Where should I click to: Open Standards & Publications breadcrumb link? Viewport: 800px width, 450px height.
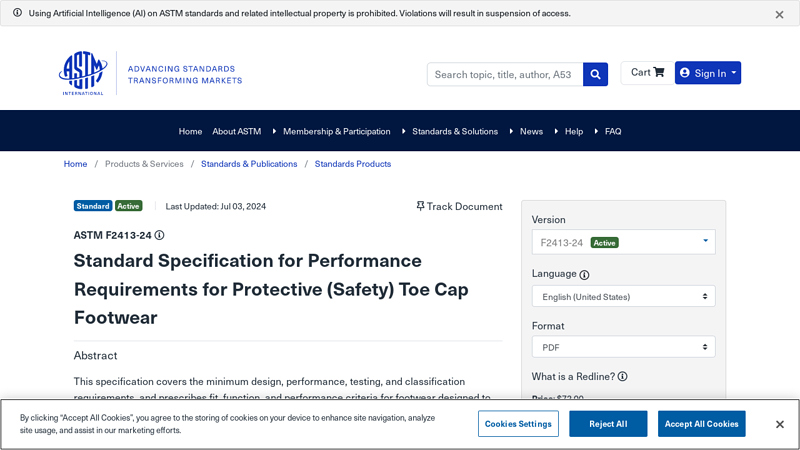point(249,164)
